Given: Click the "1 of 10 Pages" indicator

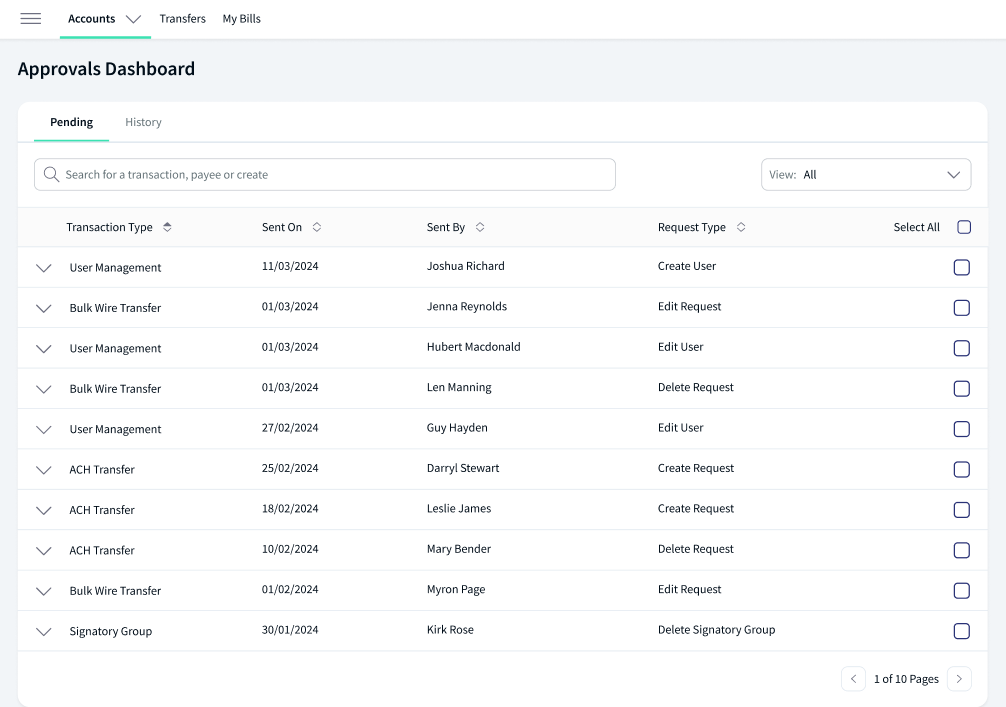Looking at the screenshot, I should (x=906, y=679).
